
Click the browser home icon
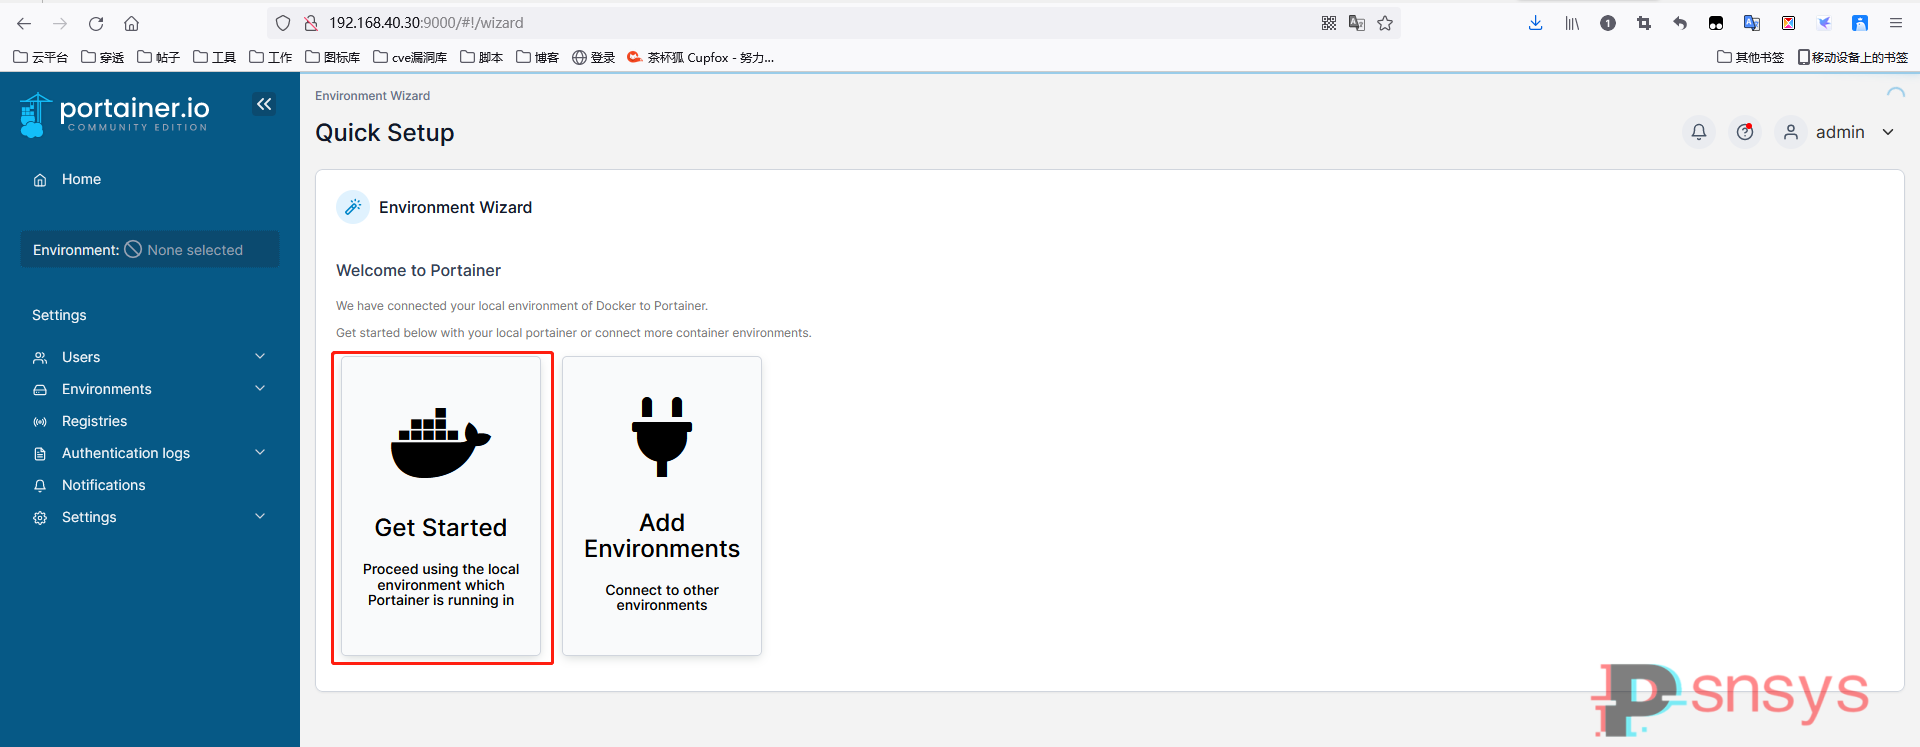131,23
